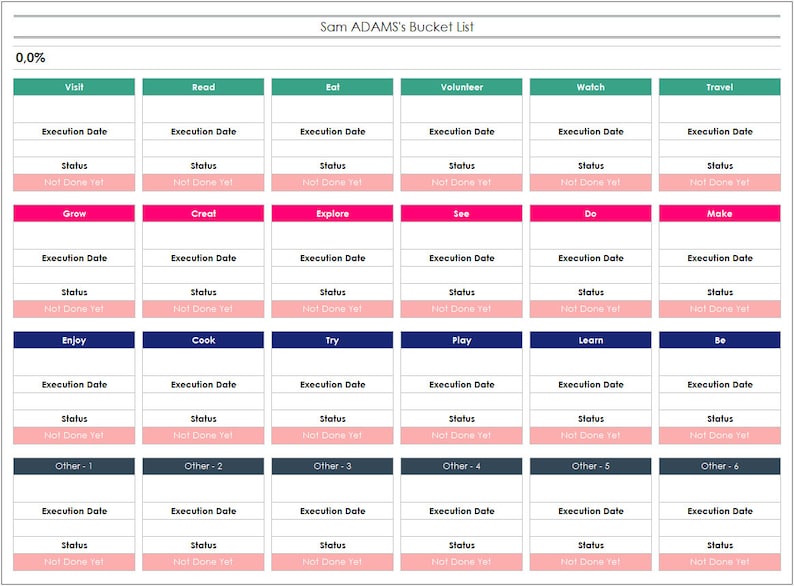Click the empty item field under Explore
This screenshot has width=794, height=586.
tap(332, 235)
